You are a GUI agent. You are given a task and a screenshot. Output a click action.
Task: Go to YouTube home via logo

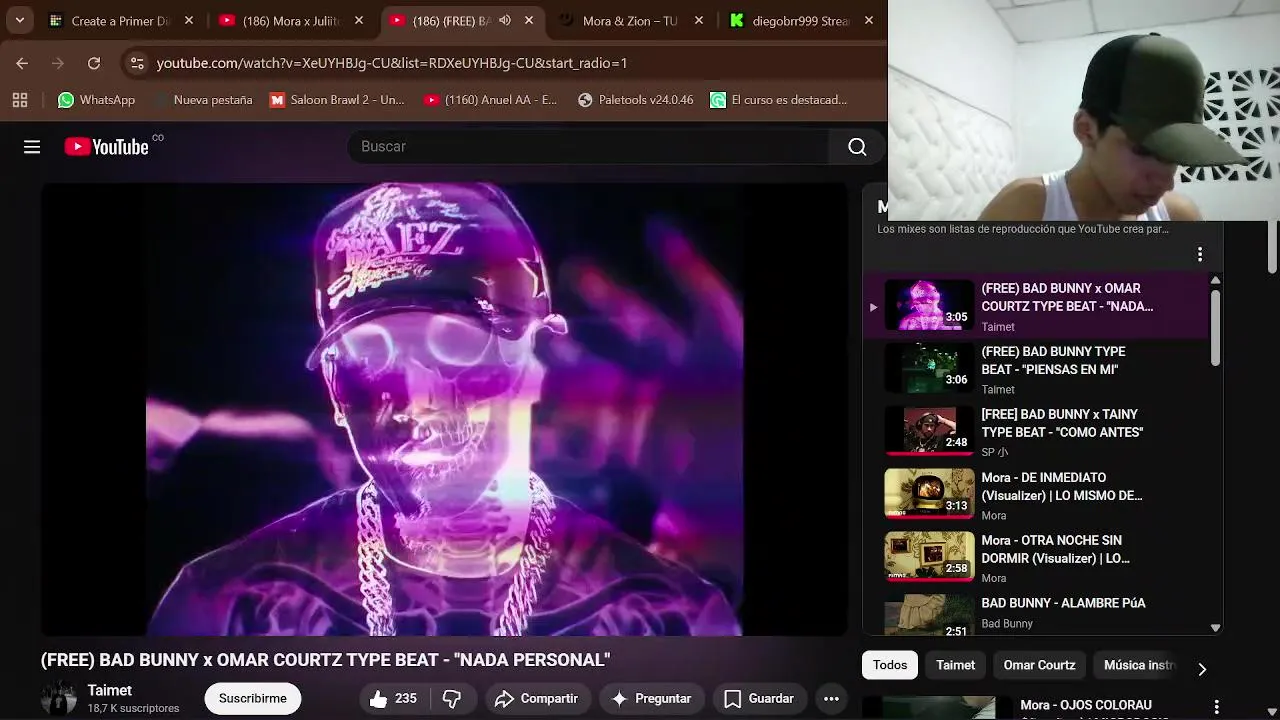(x=107, y=147)
